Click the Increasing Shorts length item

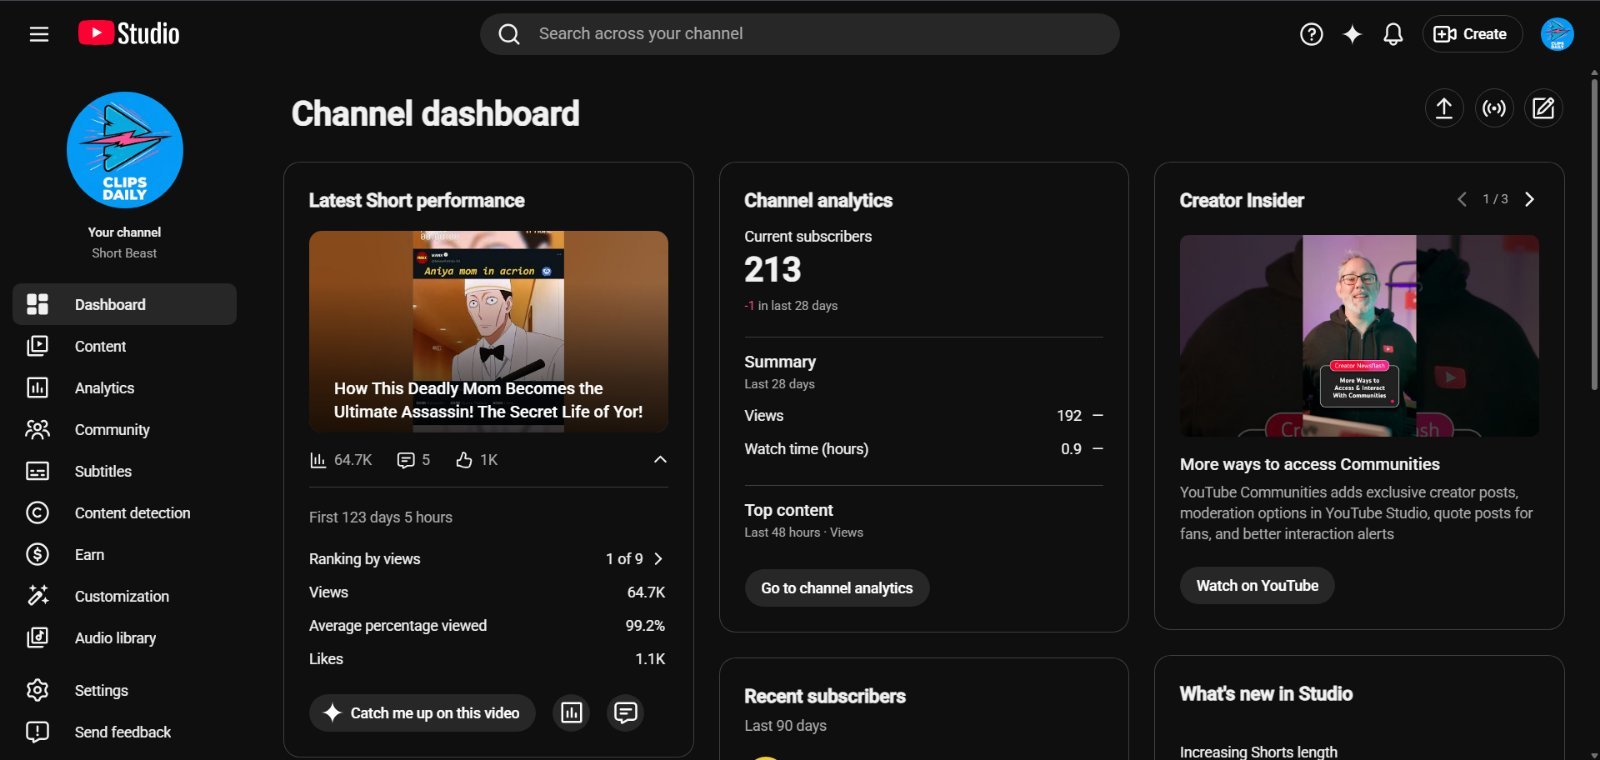pos(1258,752)
